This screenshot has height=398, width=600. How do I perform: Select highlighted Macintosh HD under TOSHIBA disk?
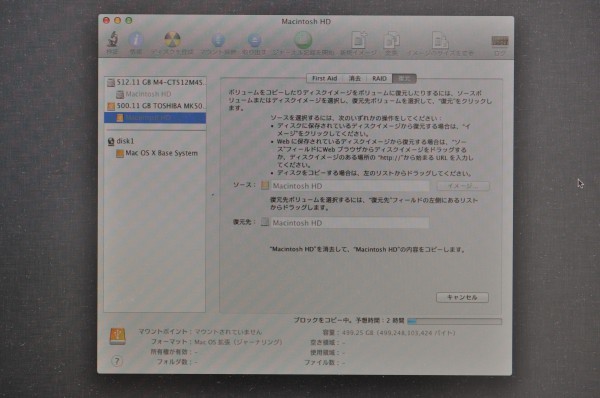pyautogui.click(x=155, y=117)
